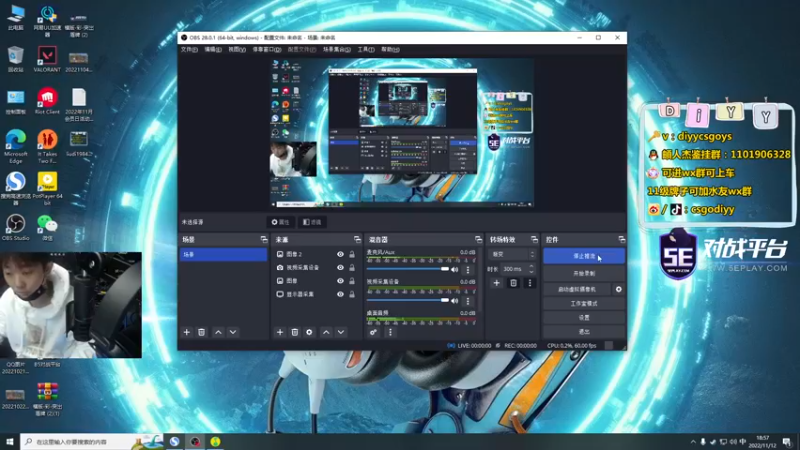Open PotPlayer 64 bit desktop shortcut
Screen dimensions: 800x450
(47, 188)
